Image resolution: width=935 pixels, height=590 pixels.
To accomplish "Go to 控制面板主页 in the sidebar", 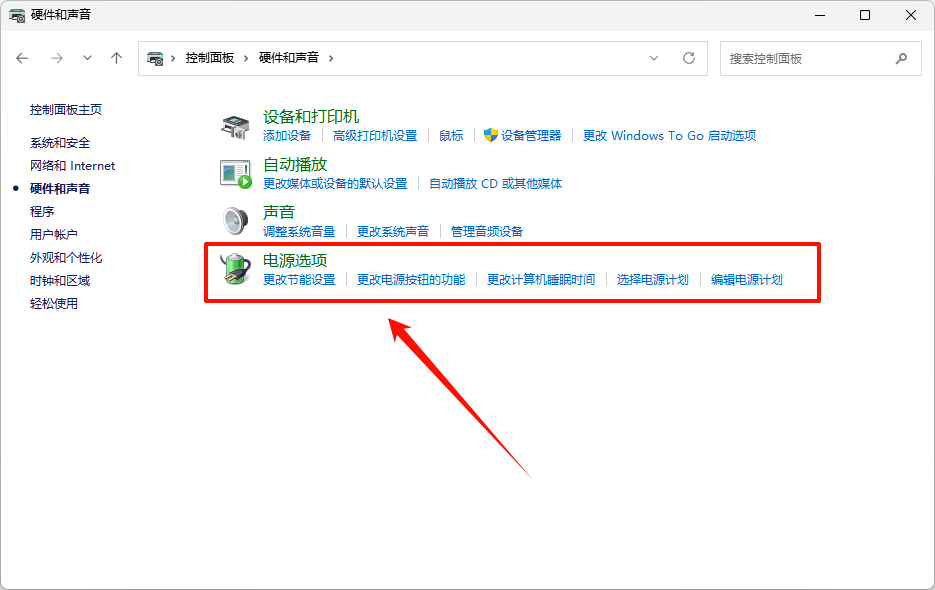I will click(66, 110).
